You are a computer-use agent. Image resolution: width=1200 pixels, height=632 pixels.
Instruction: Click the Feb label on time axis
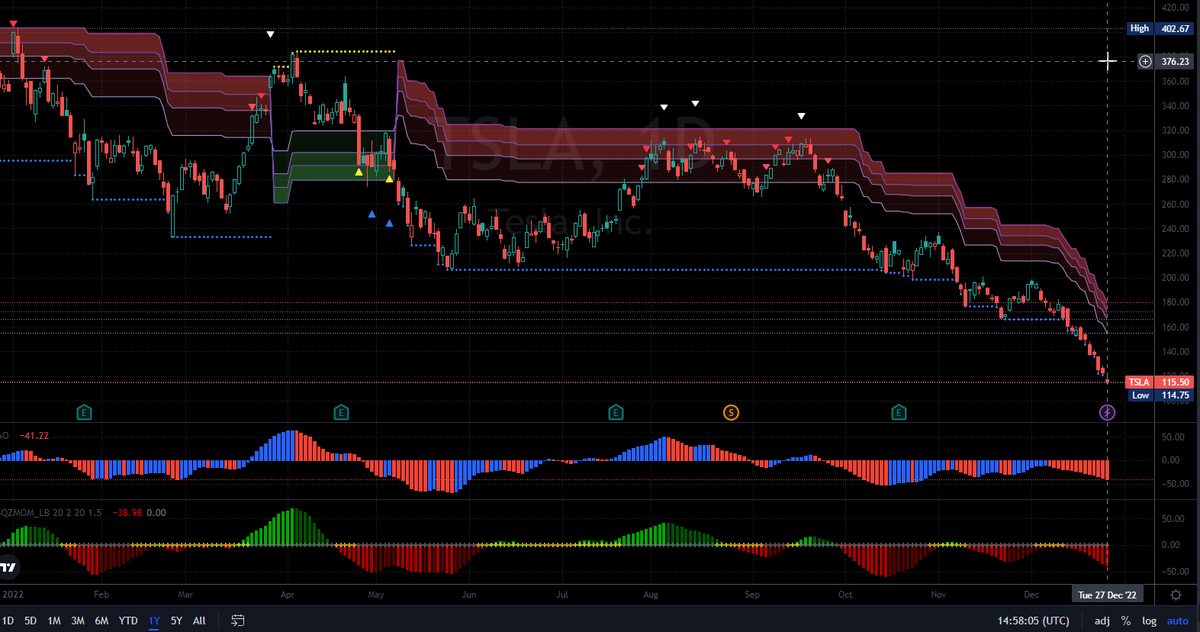click(100, 593)
